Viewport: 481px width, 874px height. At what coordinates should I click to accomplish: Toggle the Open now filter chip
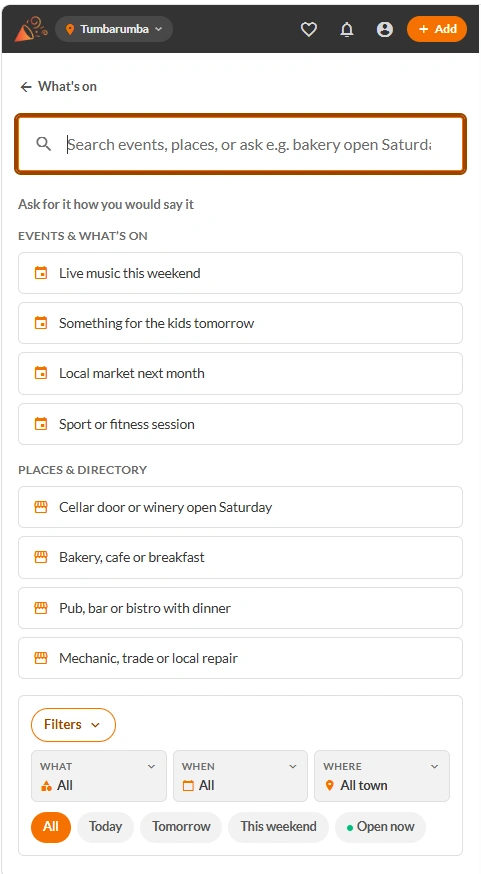[380, 827]
